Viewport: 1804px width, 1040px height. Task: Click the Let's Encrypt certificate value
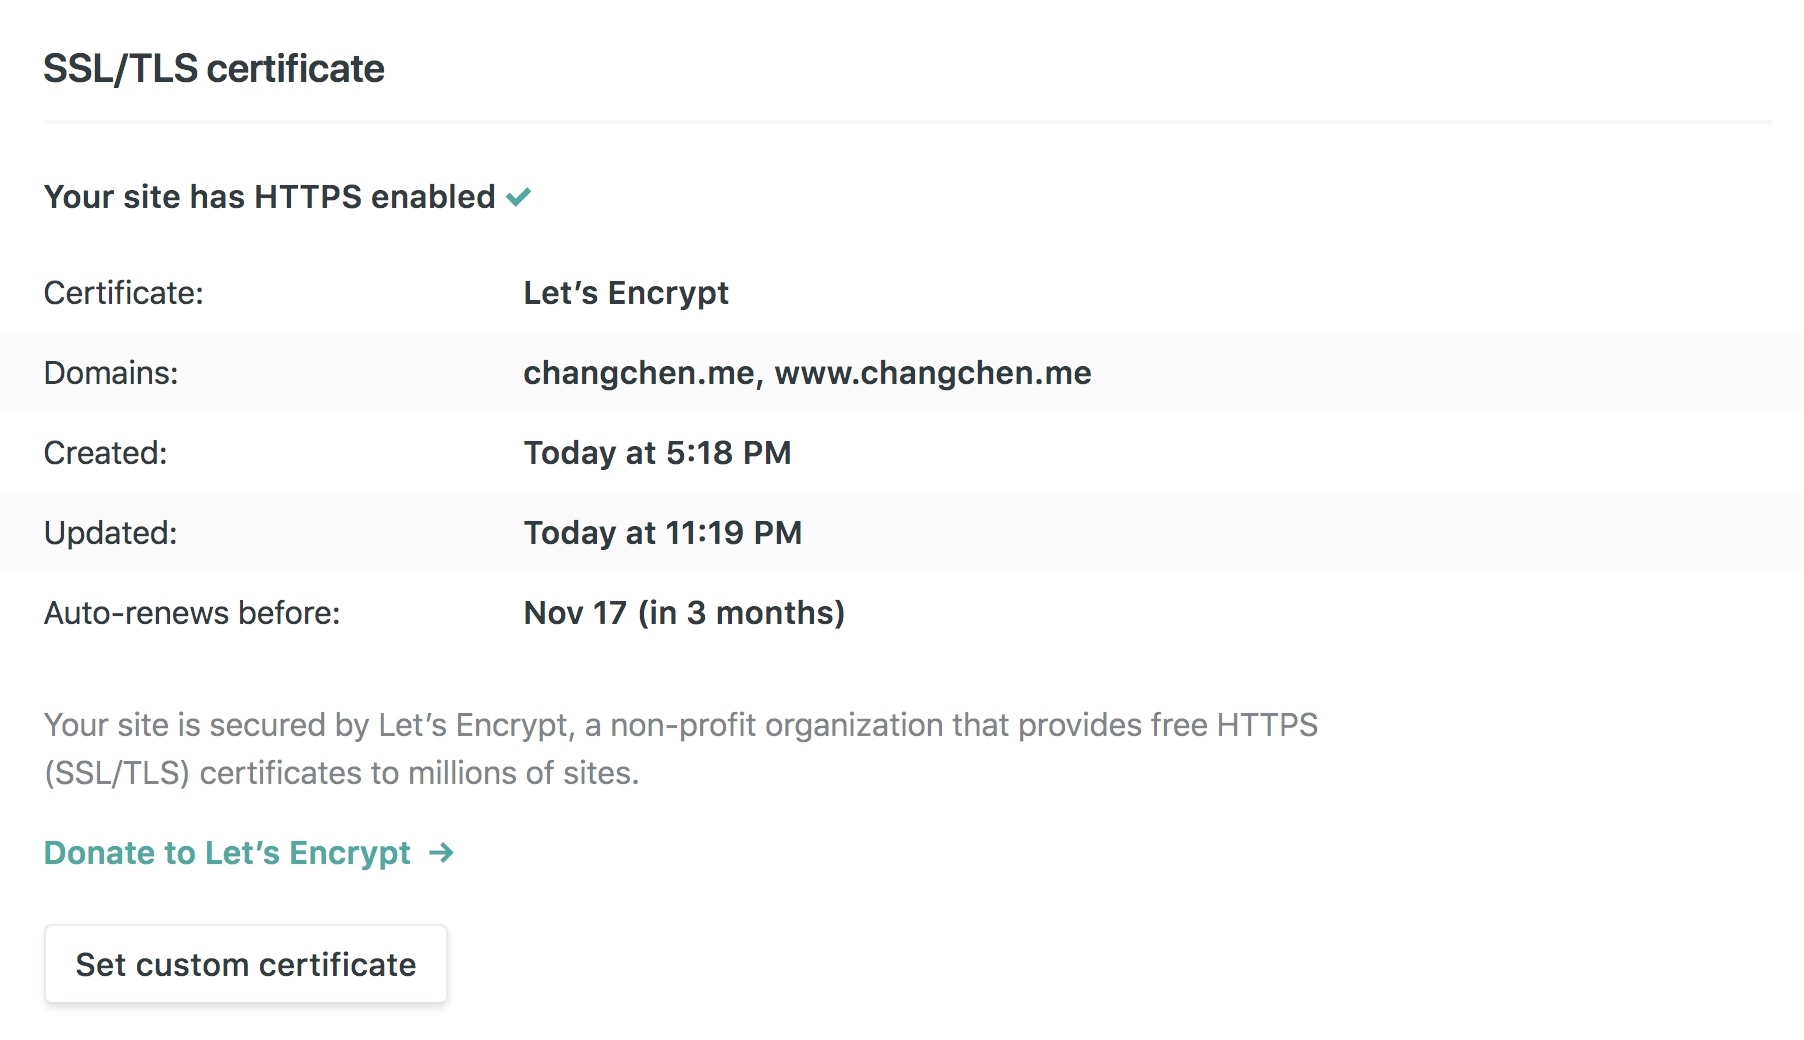(x=626, y=293)
